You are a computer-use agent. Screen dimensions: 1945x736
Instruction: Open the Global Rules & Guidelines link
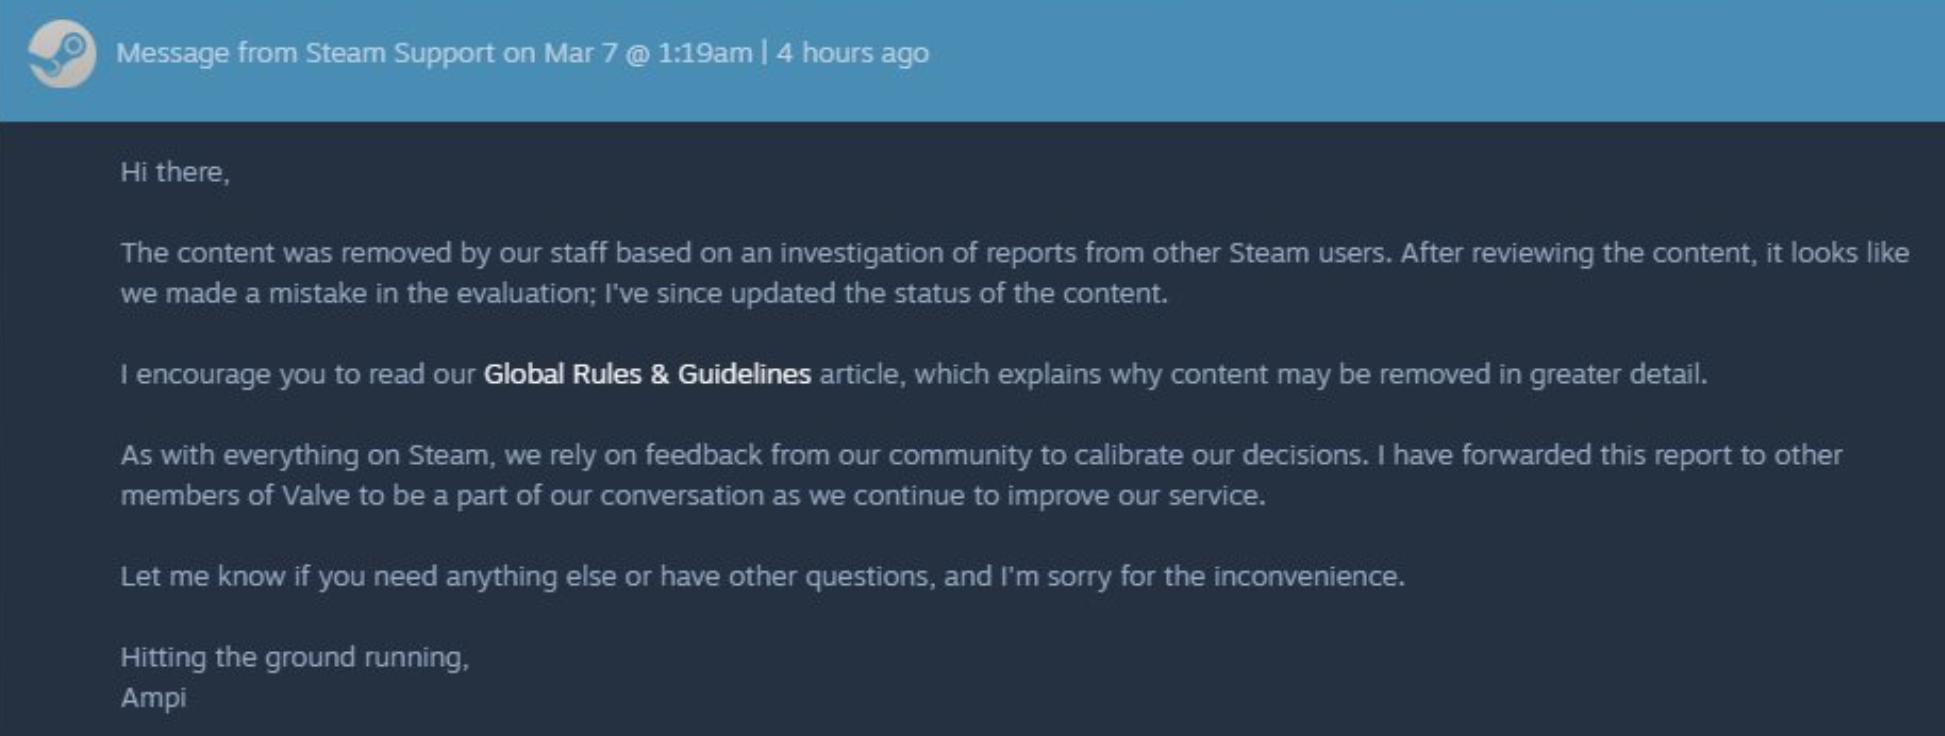tap(646, 374)
